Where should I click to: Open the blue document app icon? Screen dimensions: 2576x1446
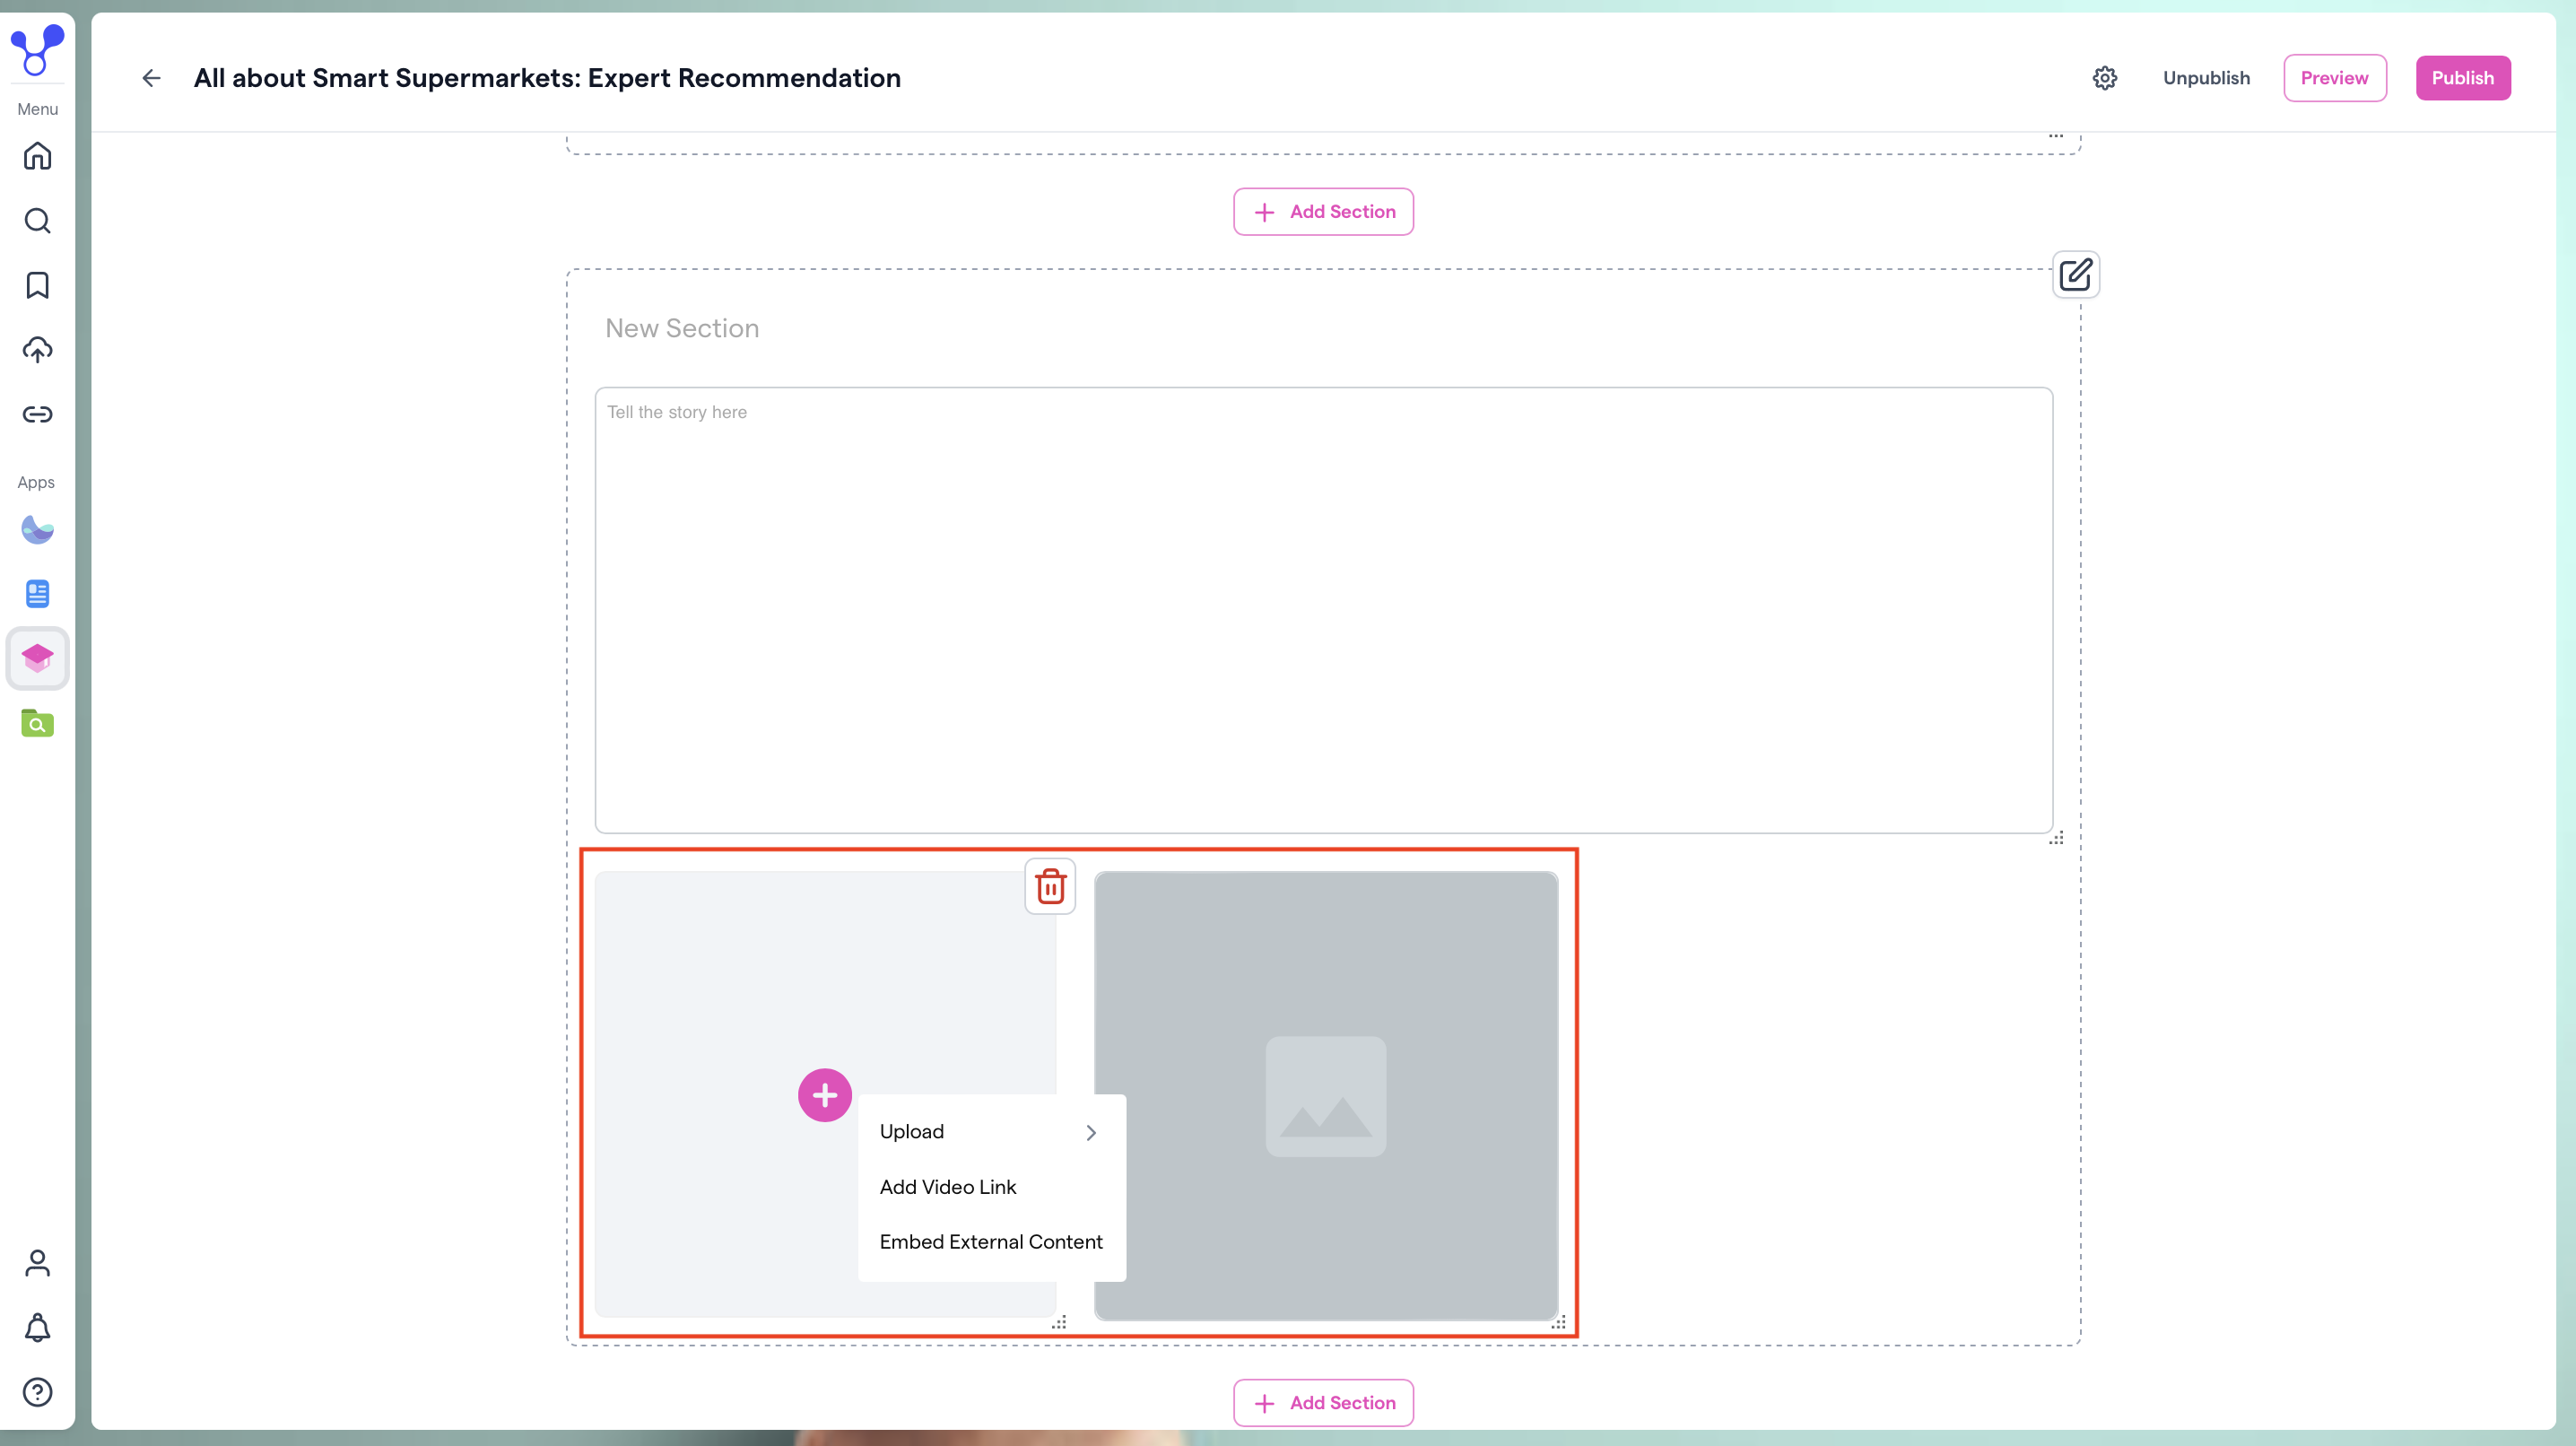(37, 594)
